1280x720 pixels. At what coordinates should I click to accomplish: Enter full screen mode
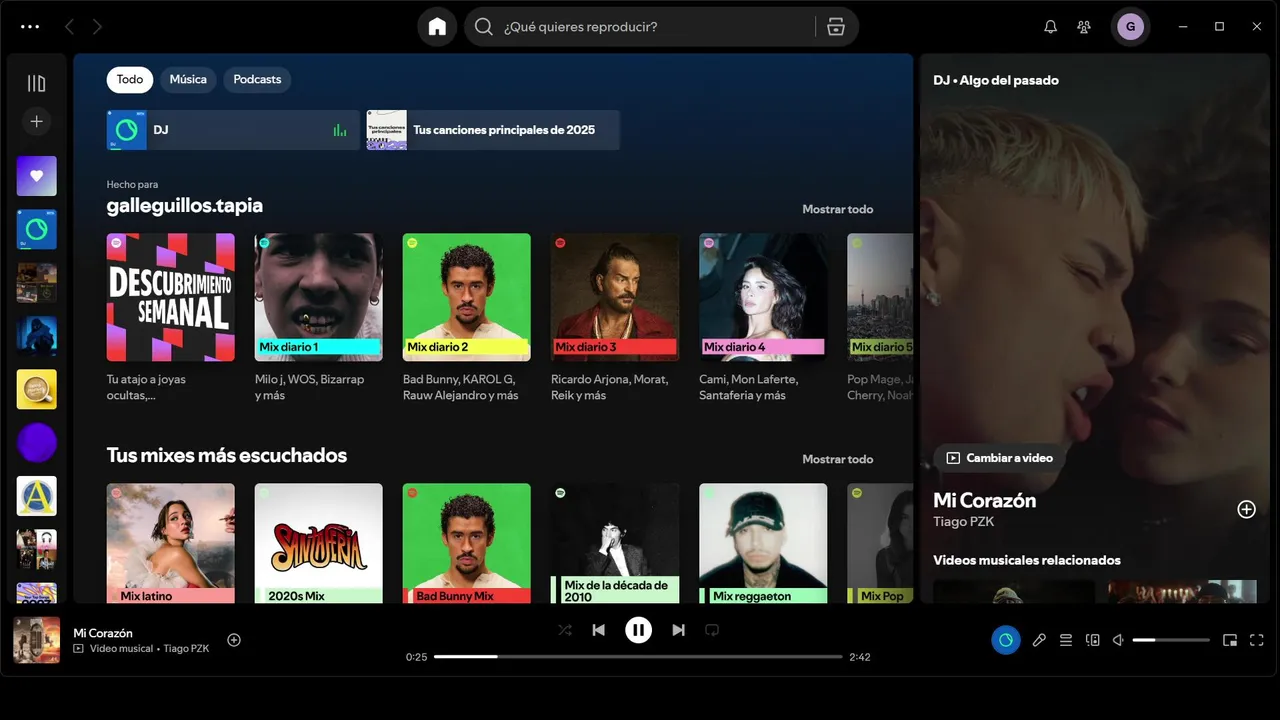click(x=1257, y=640)
